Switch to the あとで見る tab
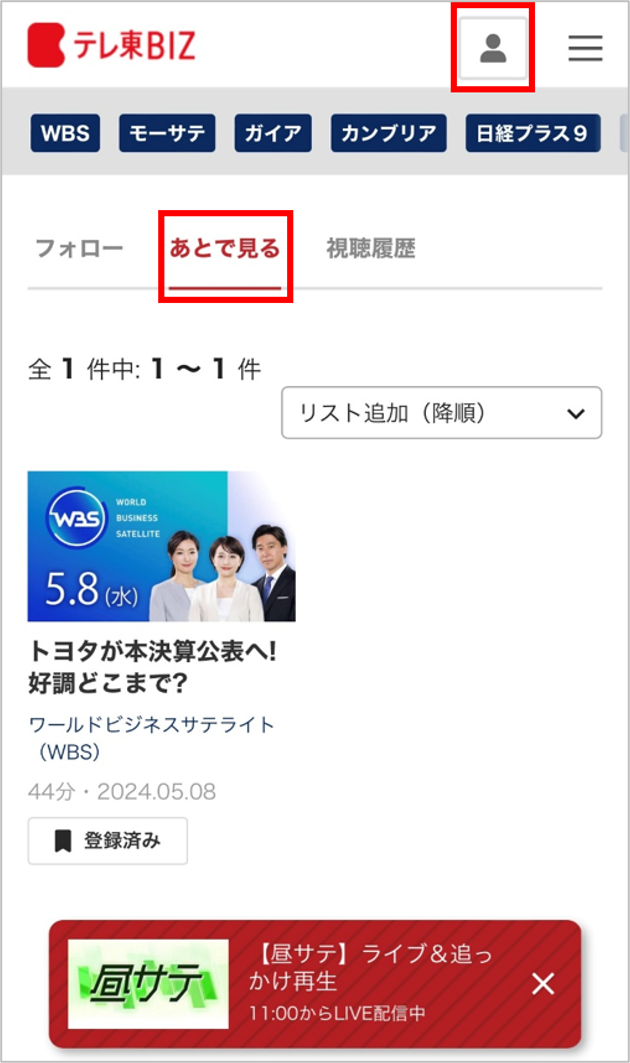Screen dimensions: 630x1063 point(224,249)
